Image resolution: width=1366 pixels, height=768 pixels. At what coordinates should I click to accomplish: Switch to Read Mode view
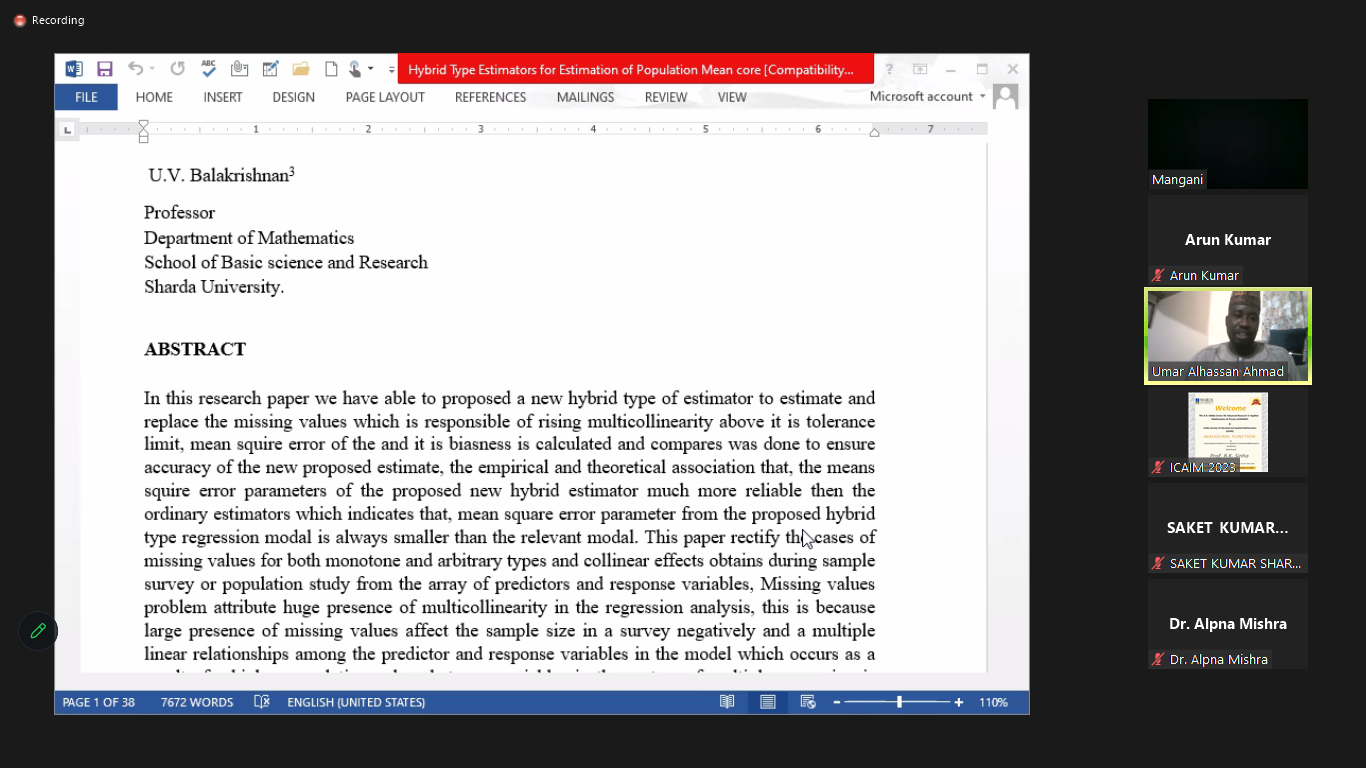pos(727,702)
